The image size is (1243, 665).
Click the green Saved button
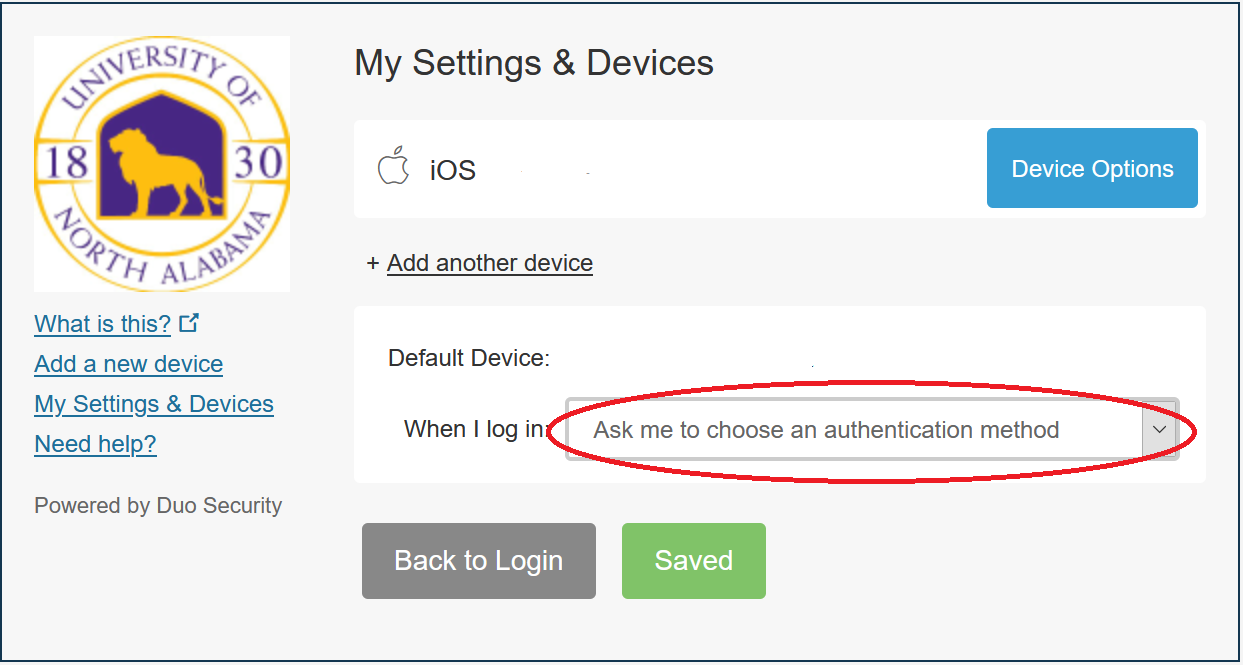tap(694, 561)
